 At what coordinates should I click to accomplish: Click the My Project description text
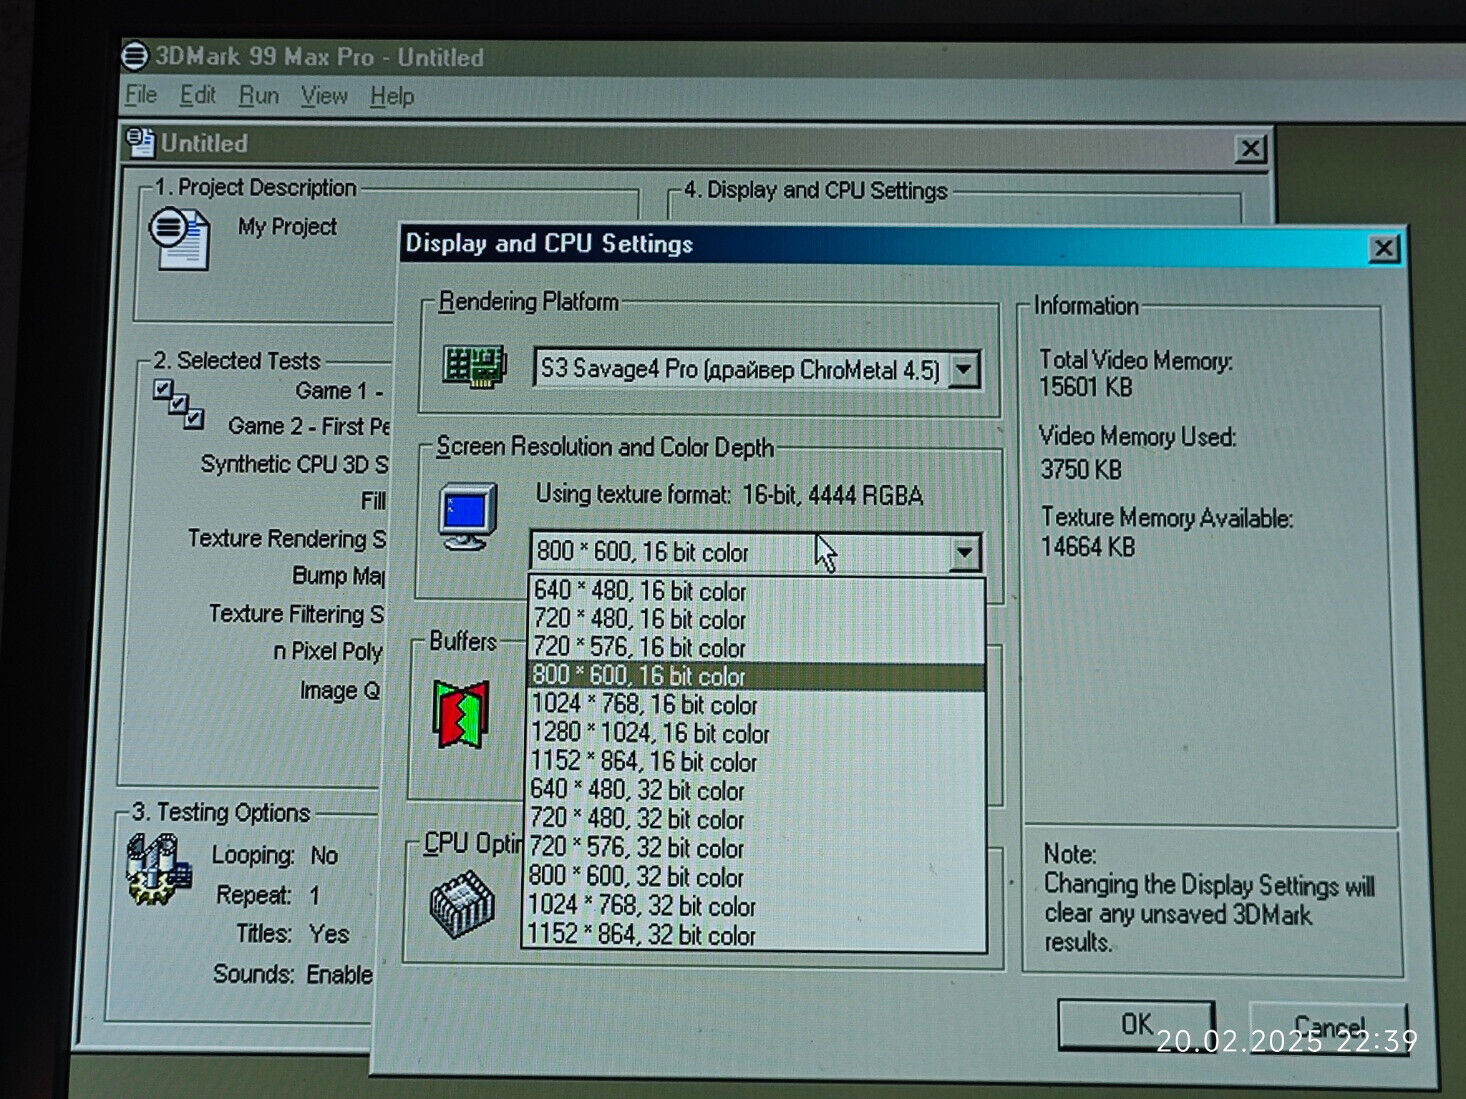pos(287,227)
